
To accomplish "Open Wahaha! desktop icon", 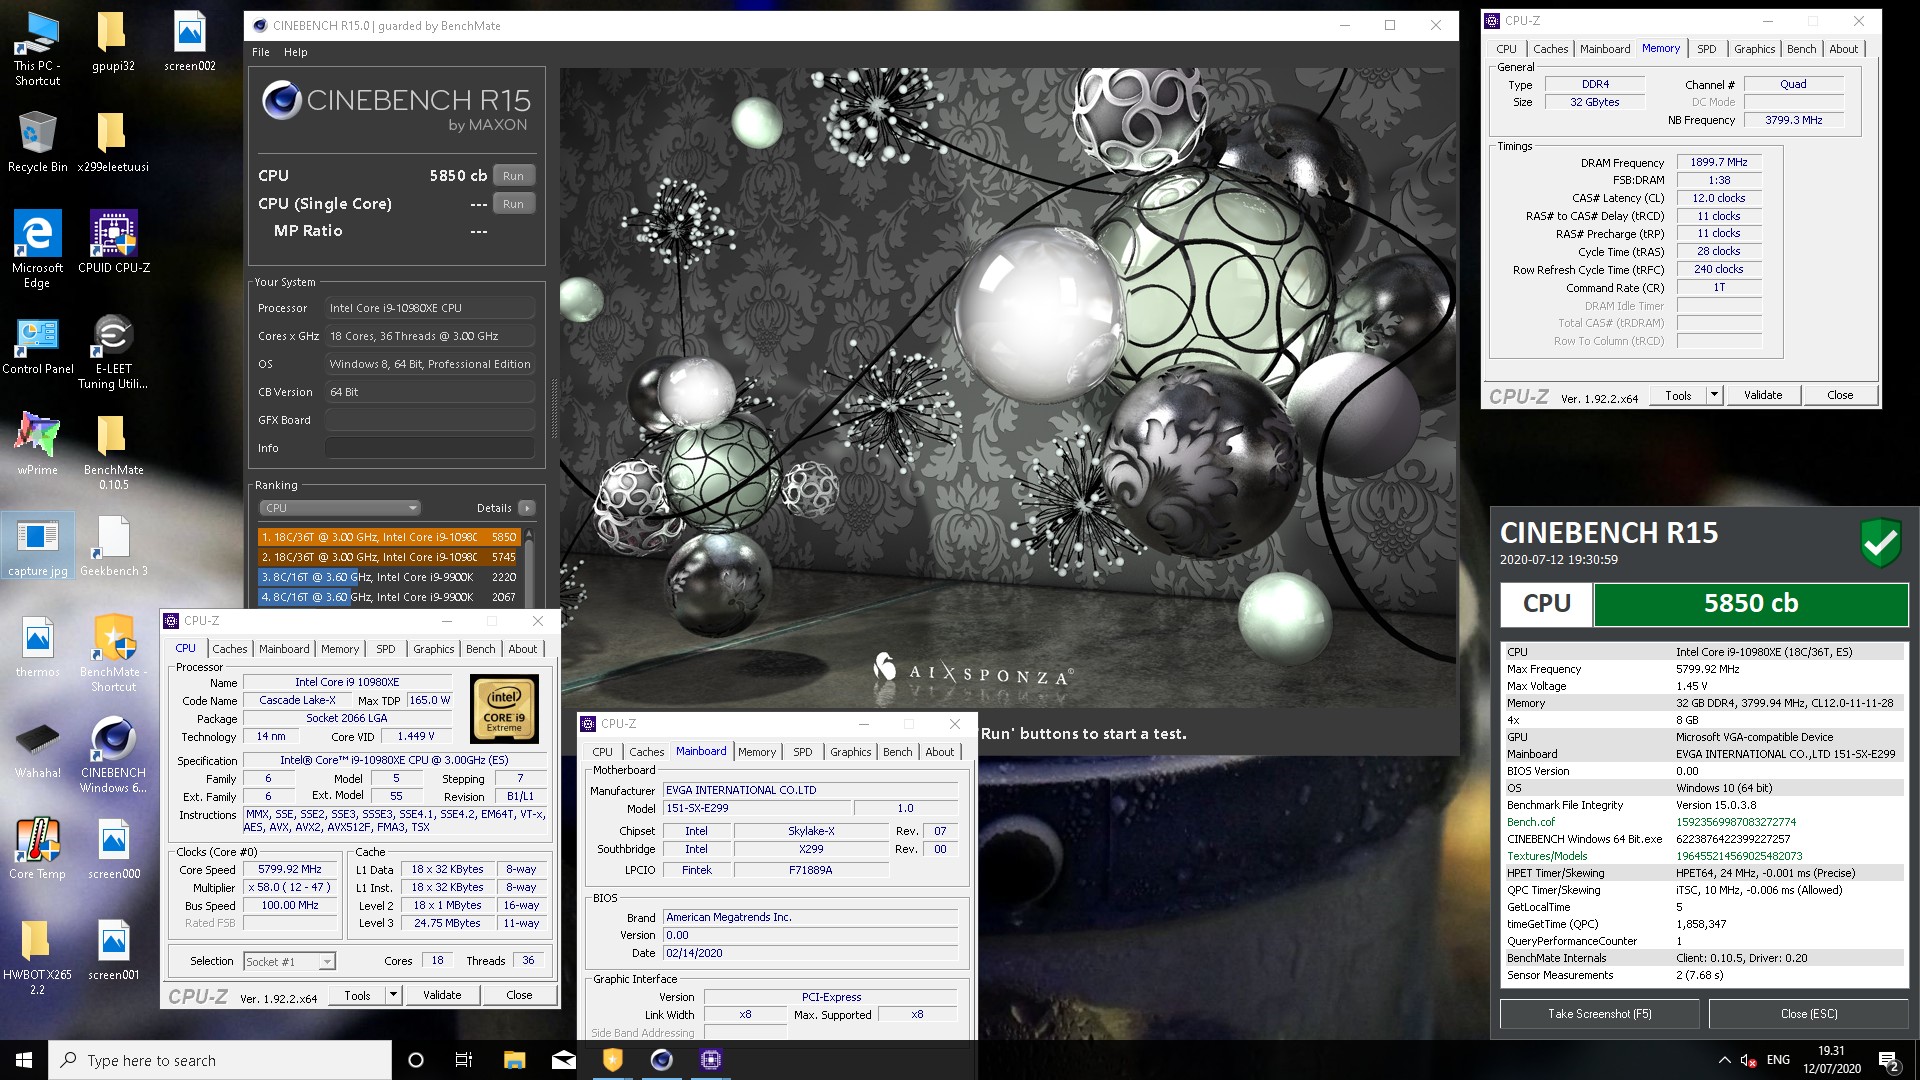I will pos(37,750).
